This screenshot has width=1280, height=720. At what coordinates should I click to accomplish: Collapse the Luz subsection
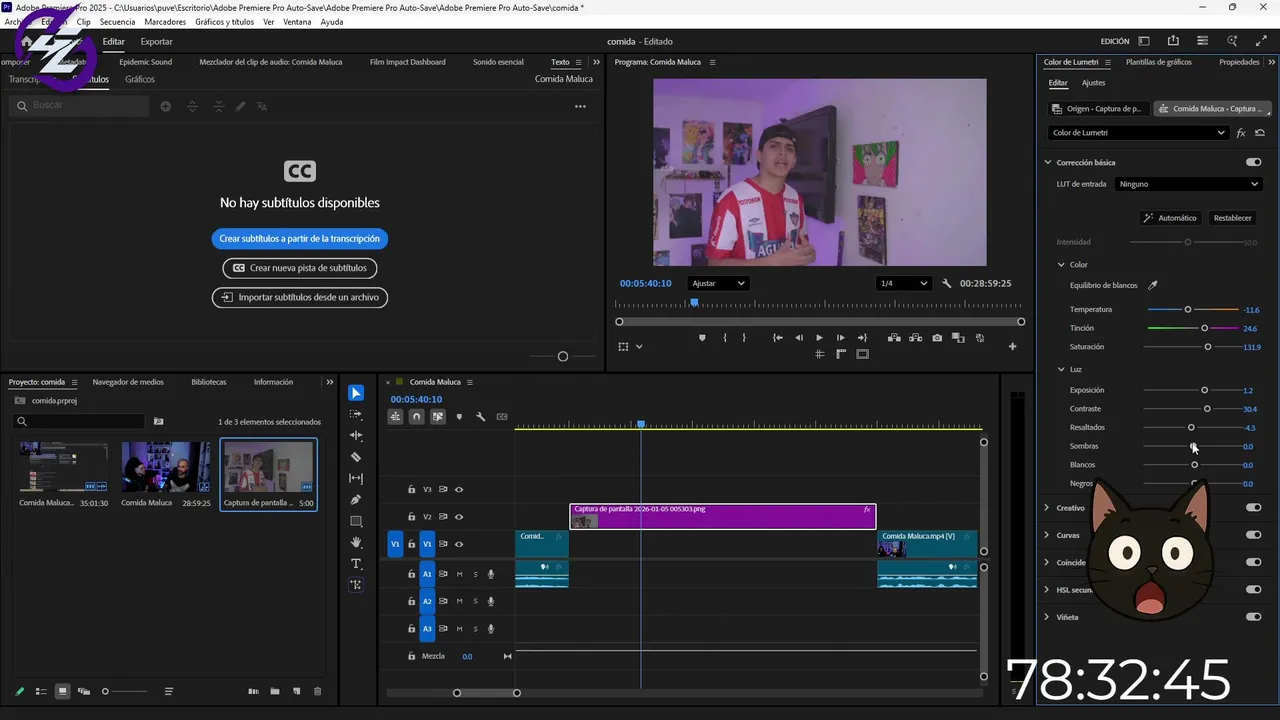point(1061,369)
